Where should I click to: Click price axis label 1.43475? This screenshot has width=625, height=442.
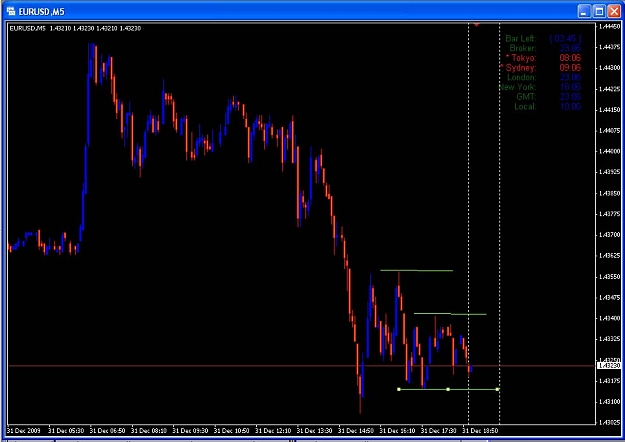pos(609,297)
